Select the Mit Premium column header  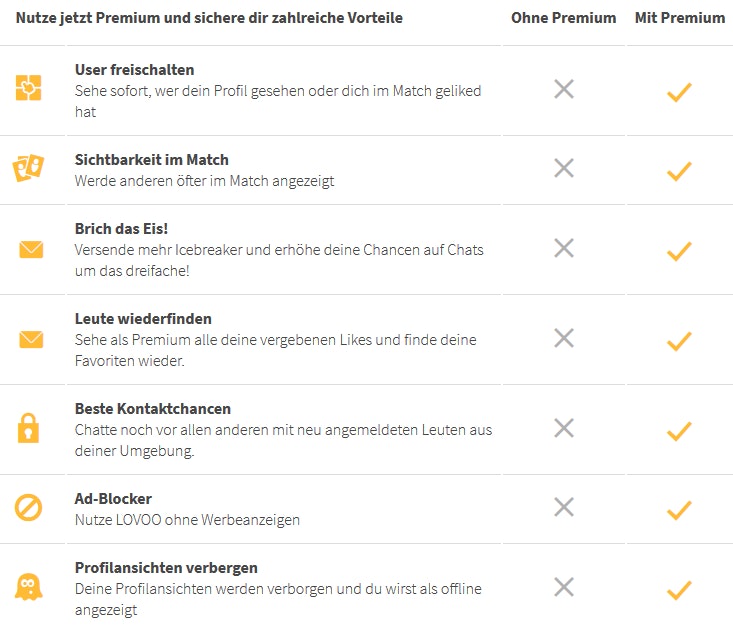click(680, 18)
